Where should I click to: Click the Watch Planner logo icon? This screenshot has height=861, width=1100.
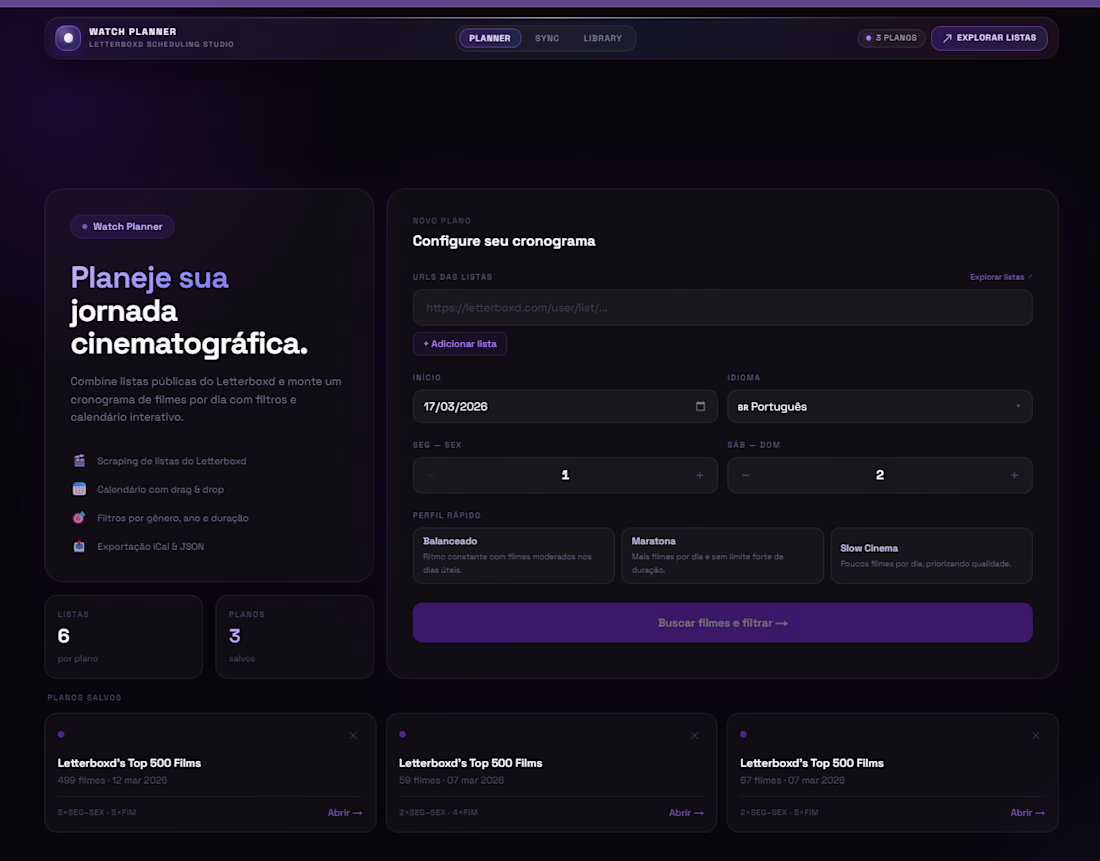(68, 38)
